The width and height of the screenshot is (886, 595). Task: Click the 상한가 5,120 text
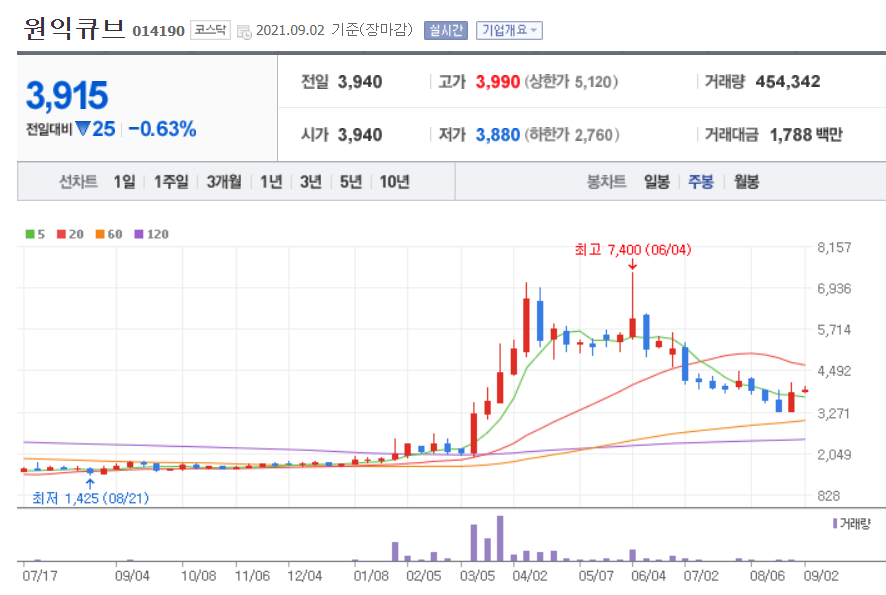571,82
